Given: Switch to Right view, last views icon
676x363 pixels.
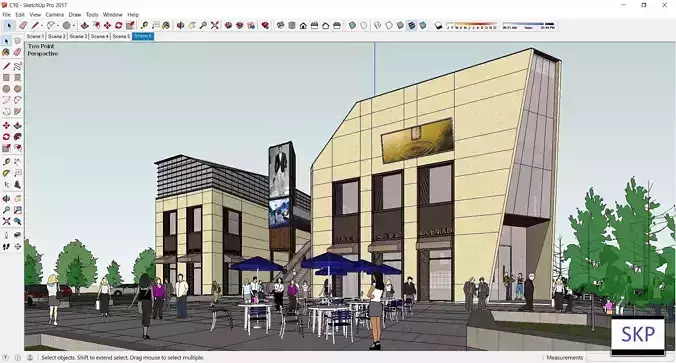Looking at the screenshot, I should [337, 25].
